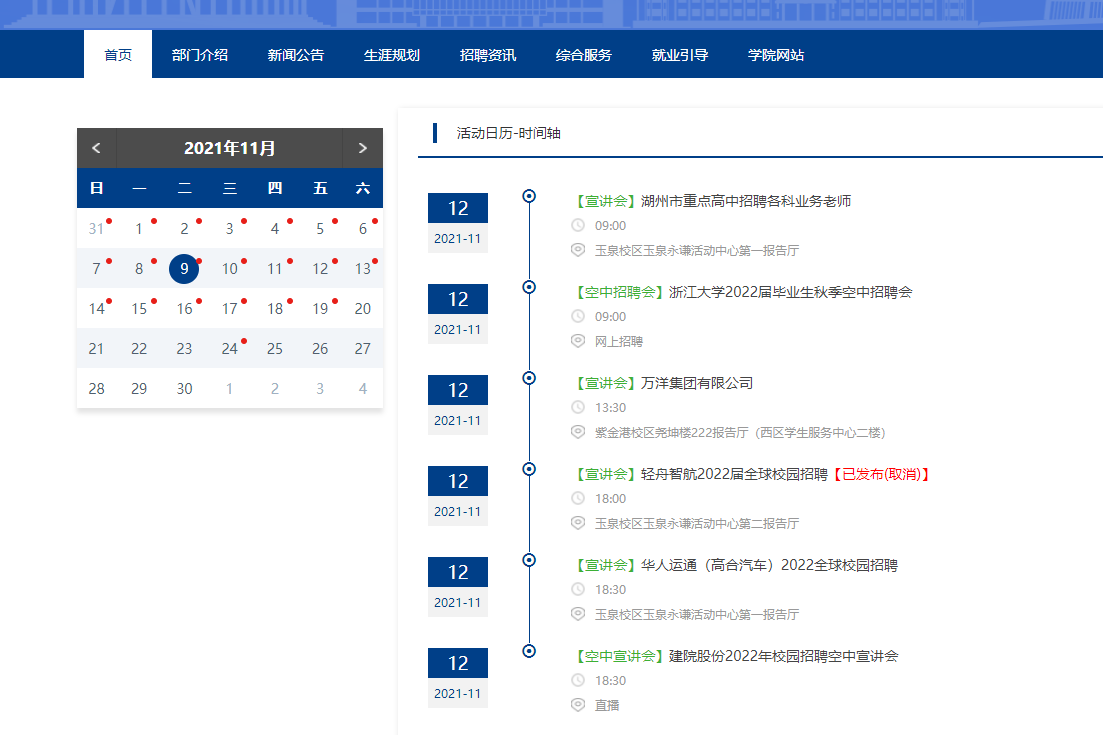
Task: Open 建院股份2022年校园招聘空中宣讲会 link
Action: (784, 656)
